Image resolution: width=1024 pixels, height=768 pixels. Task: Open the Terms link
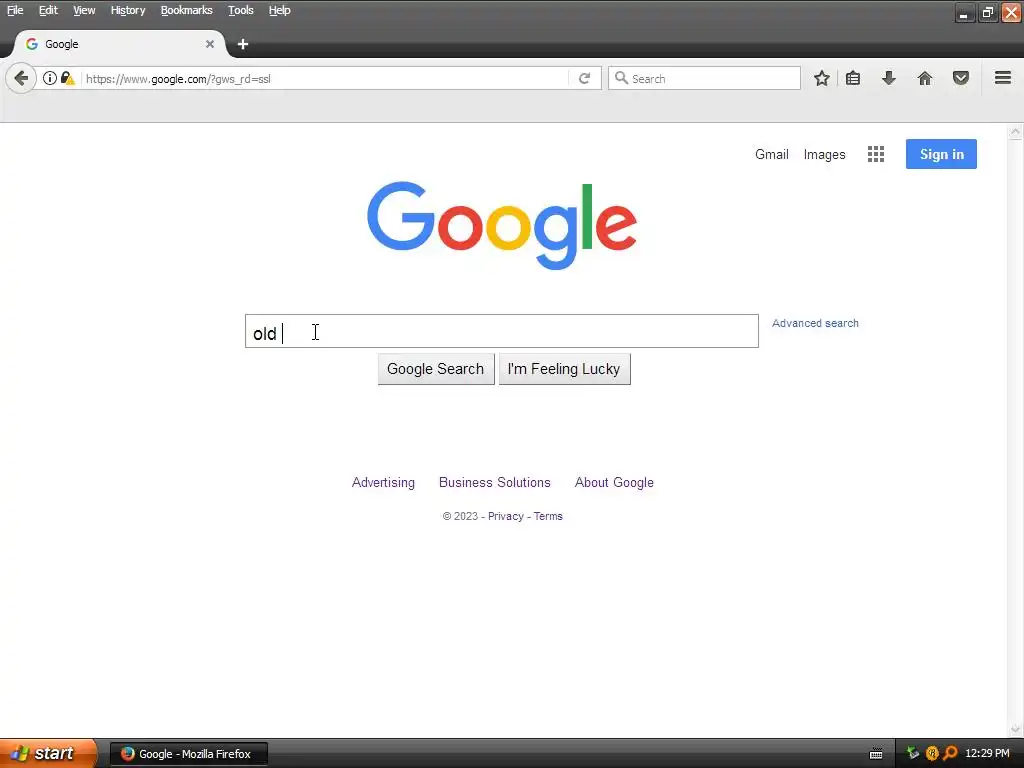[548, 516]
